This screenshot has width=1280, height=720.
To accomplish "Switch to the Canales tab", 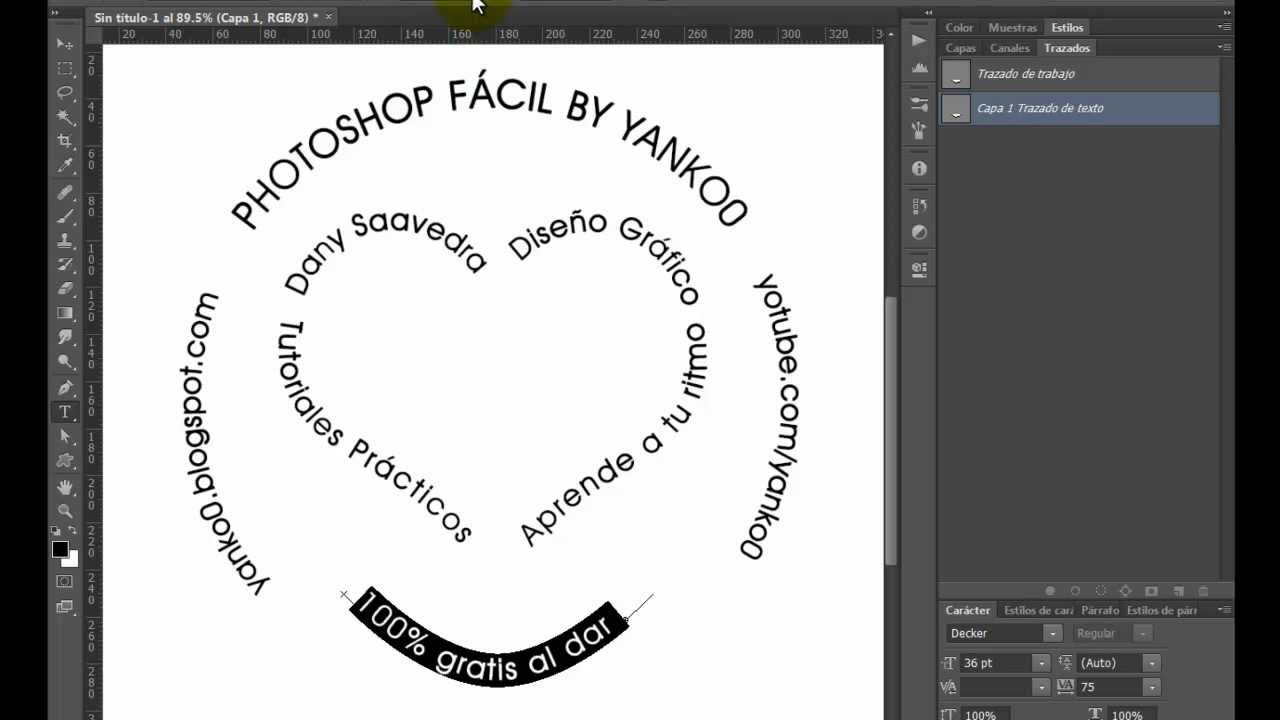I will tap(1009, 48).
